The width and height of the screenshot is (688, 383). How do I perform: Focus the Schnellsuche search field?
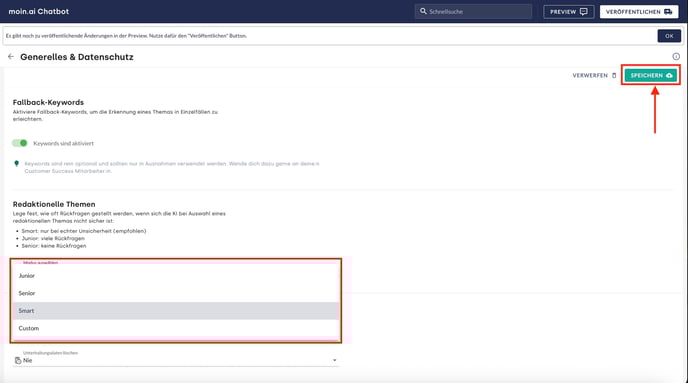pos(473,11)
